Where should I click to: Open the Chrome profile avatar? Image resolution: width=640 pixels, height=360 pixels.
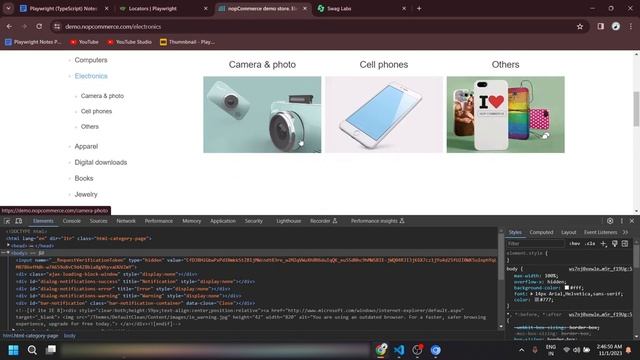pos(616,27)
